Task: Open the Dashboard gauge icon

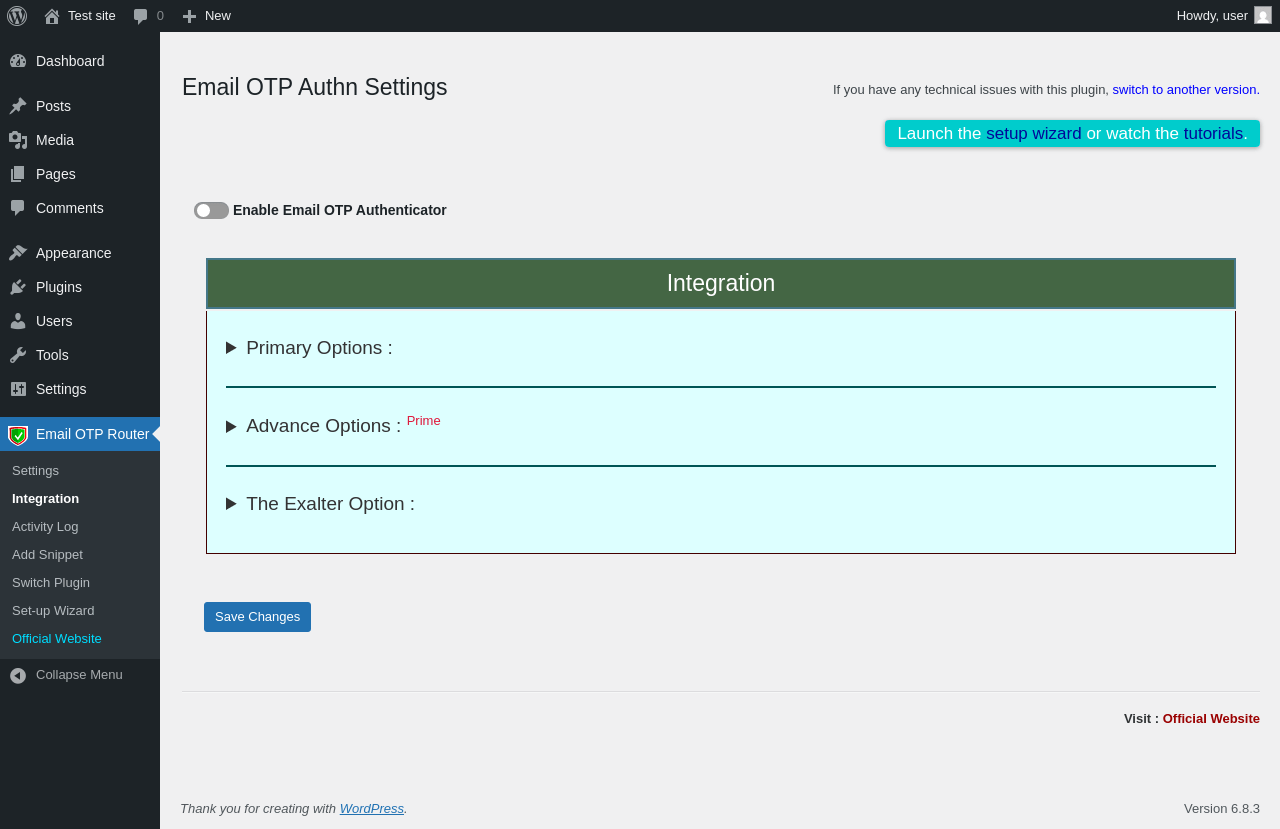Action: tap(18, 61)
